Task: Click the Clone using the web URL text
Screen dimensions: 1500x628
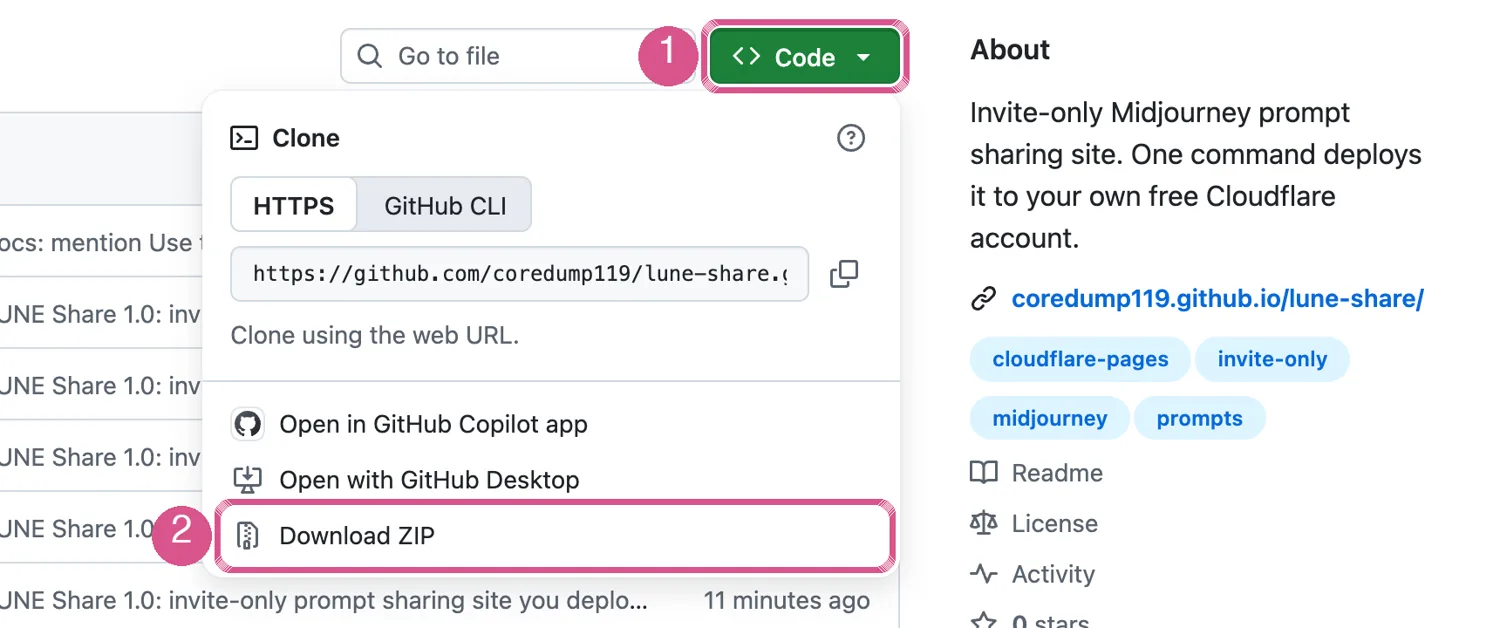Action: 375,335
